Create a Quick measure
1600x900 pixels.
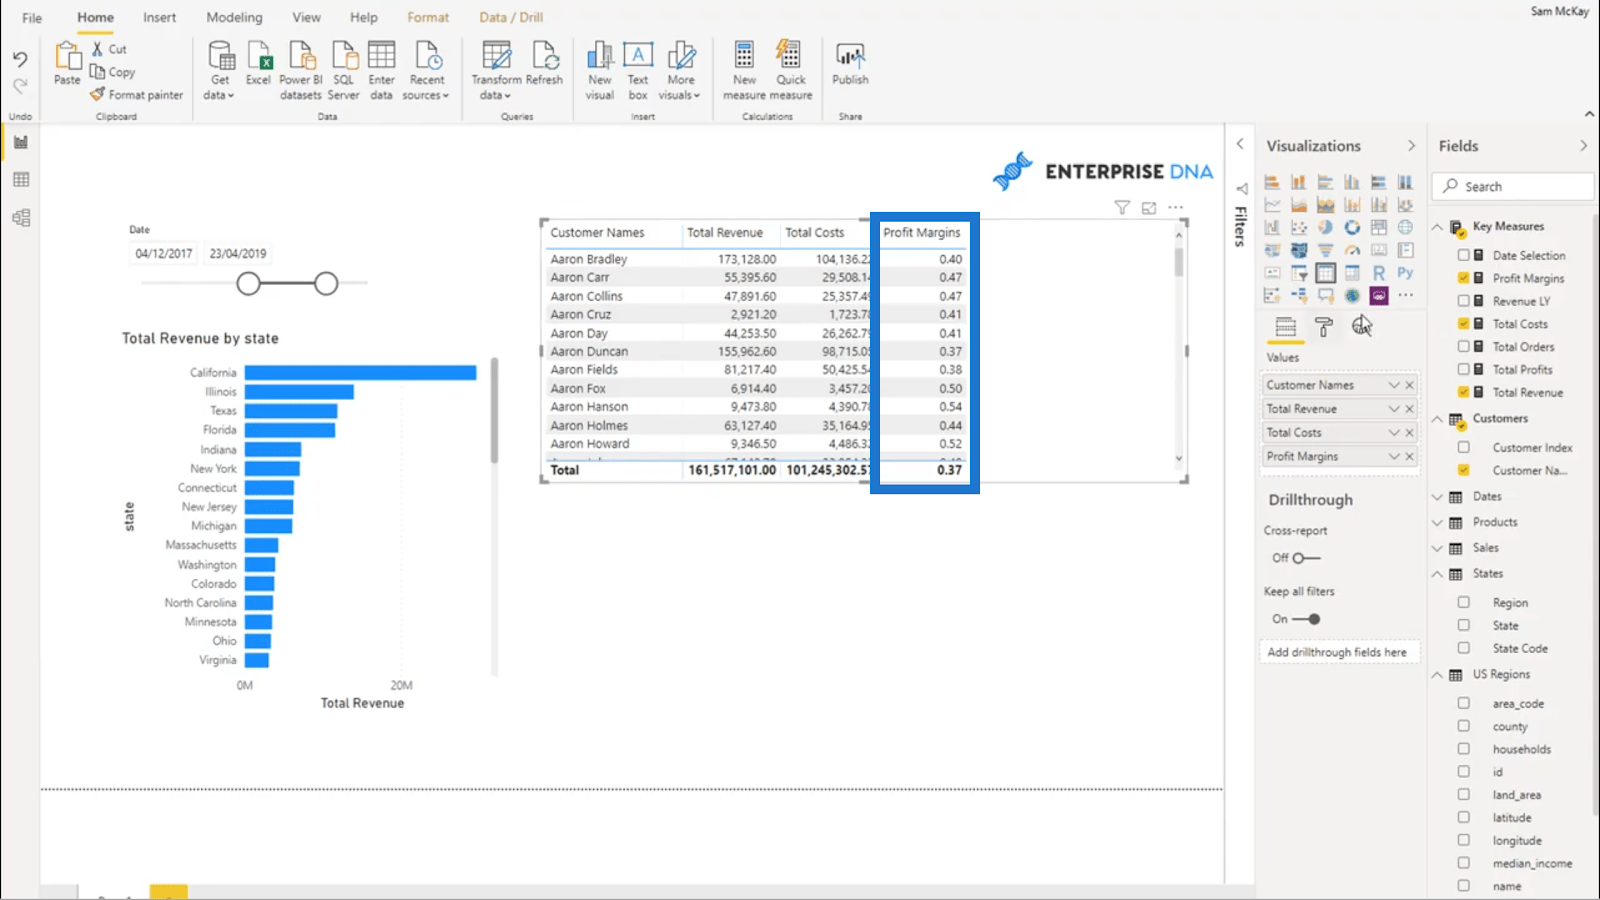(791, 70)
